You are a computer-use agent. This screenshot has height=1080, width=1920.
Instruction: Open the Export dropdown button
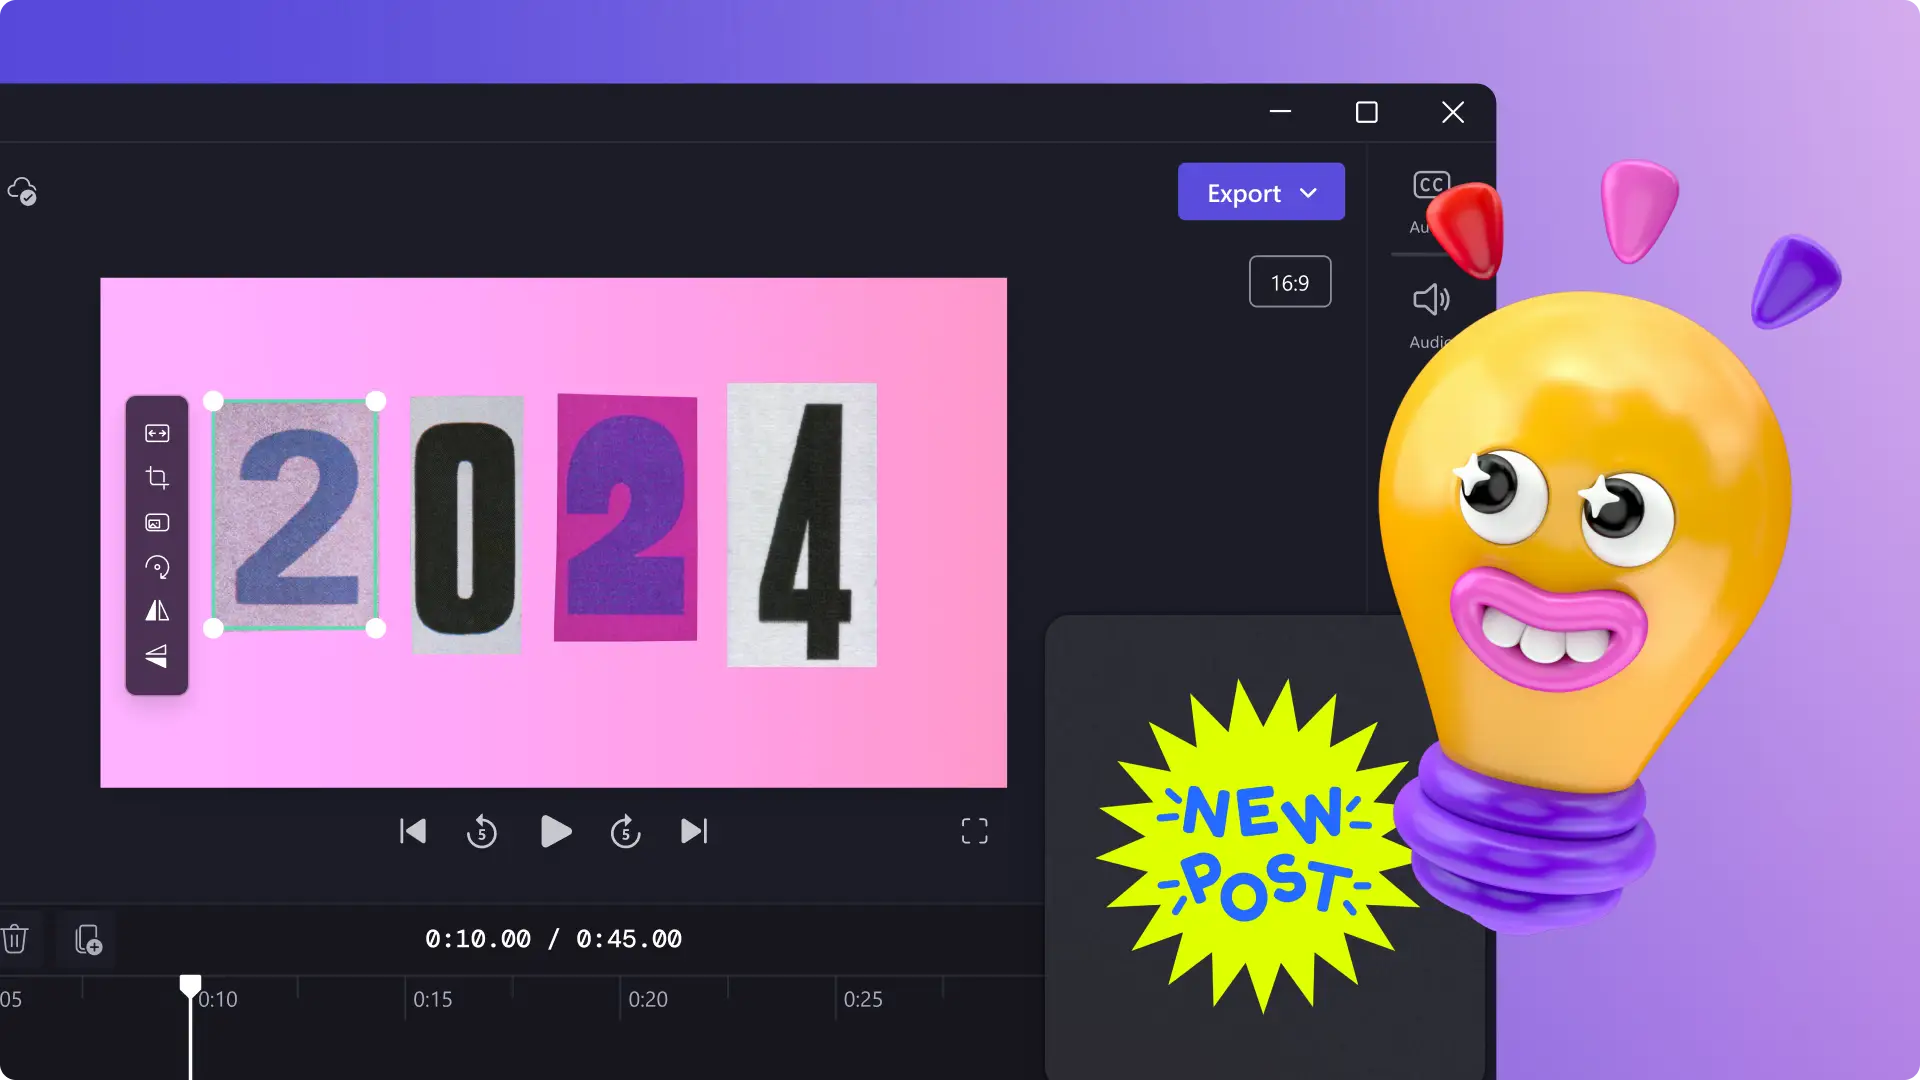(x=1261, y=192)
